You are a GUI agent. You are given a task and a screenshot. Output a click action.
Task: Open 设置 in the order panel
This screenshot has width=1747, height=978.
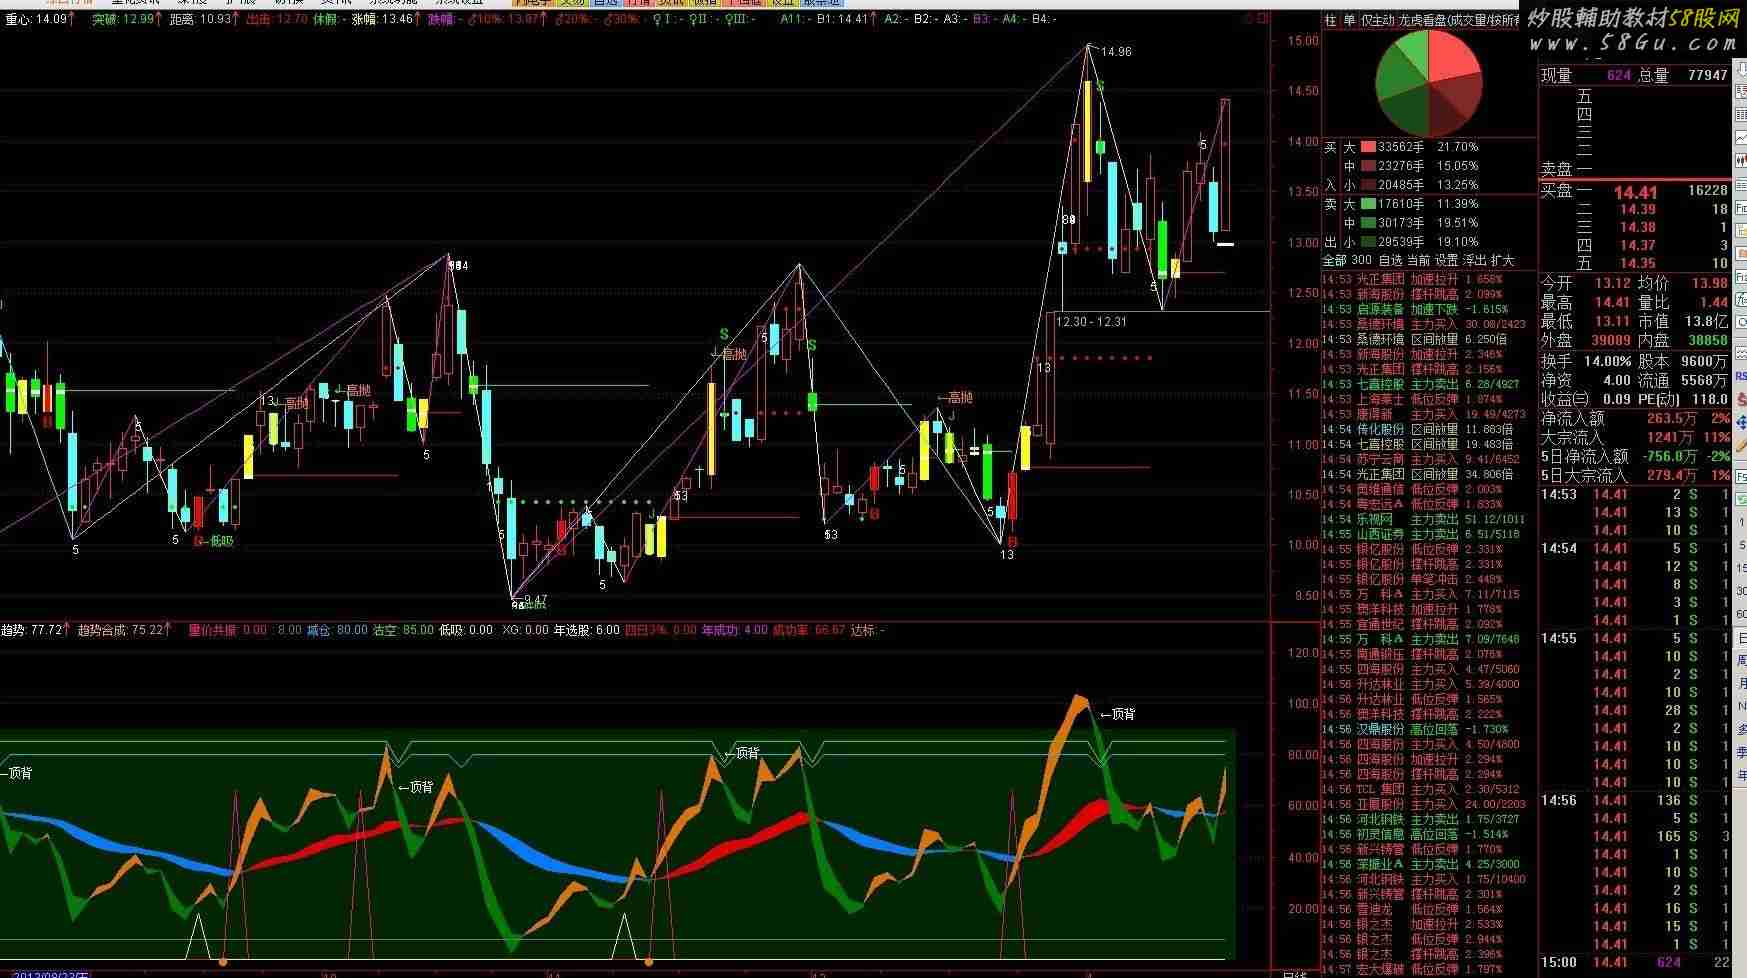(x=1446, y=260)
